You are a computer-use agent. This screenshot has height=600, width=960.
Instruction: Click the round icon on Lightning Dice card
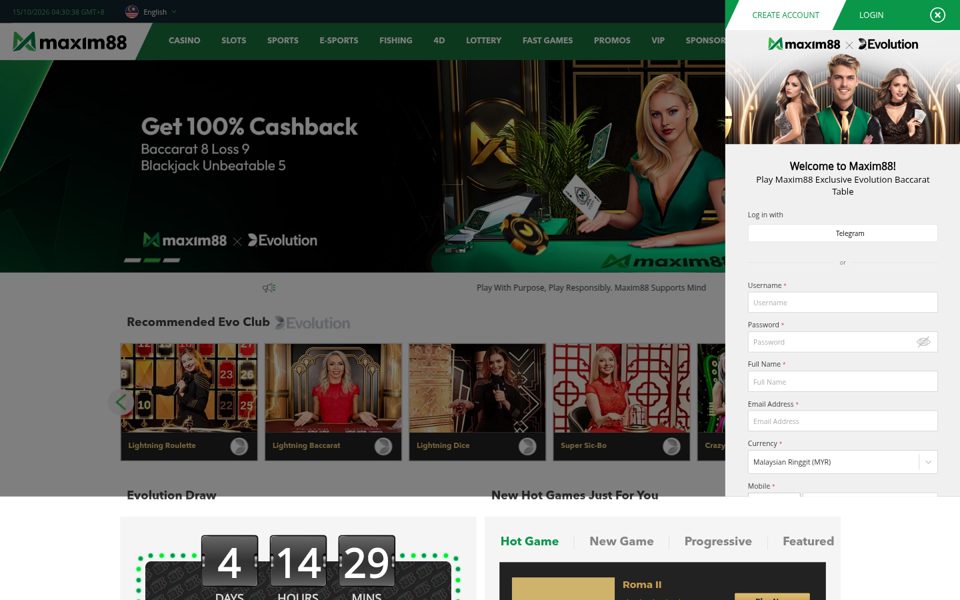[x=527, y=446]
